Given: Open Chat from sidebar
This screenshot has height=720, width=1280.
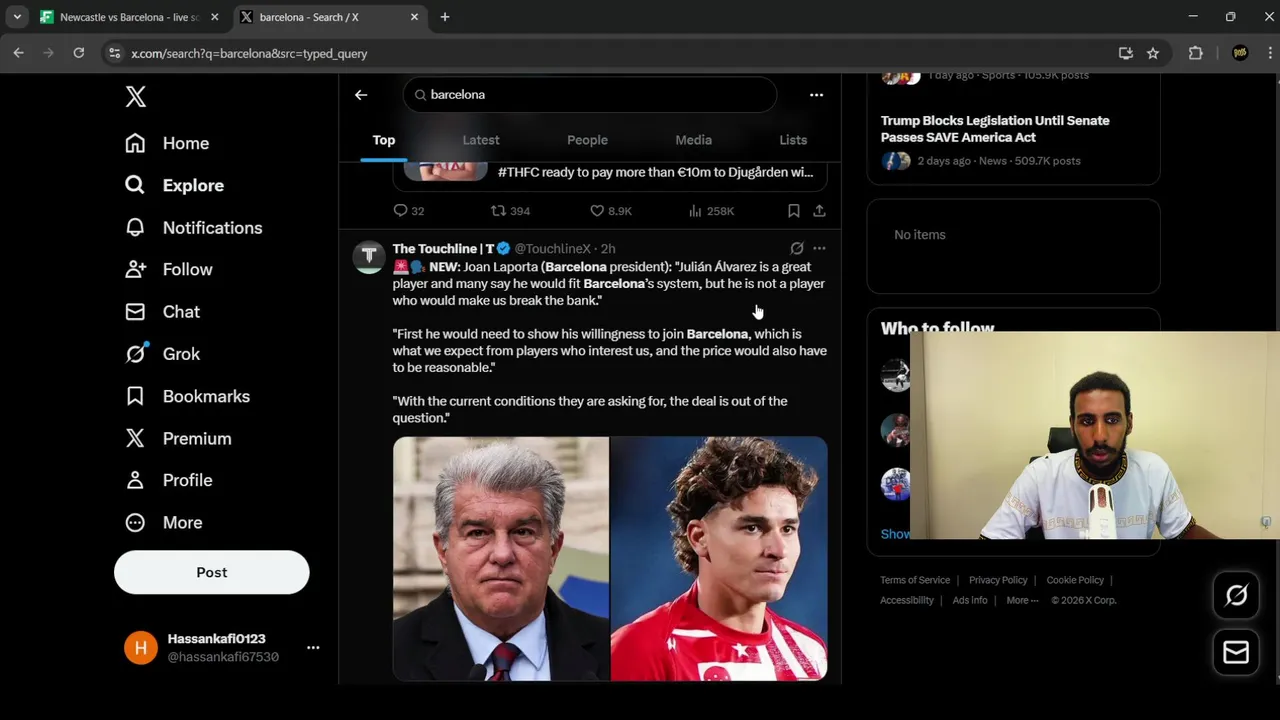Looking at the screenshot, I should click(162, 311).
